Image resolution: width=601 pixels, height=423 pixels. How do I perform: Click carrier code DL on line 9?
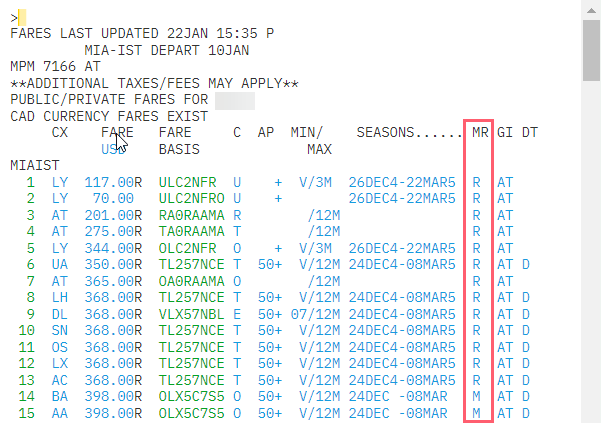pos(60,312)
